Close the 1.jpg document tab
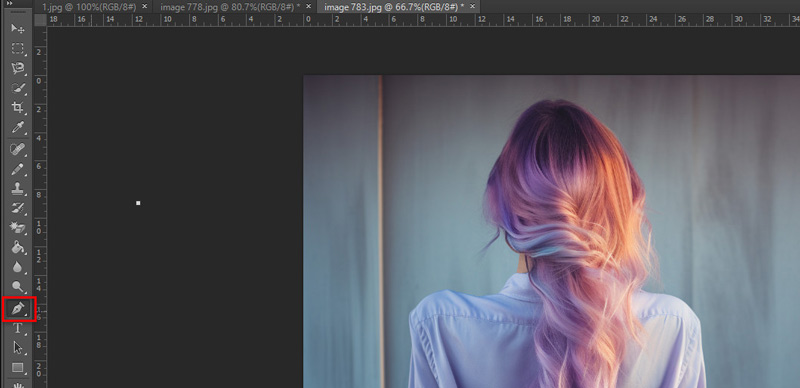Image resolution: width=800 pixels, height=388 pixels. point(144,6)
